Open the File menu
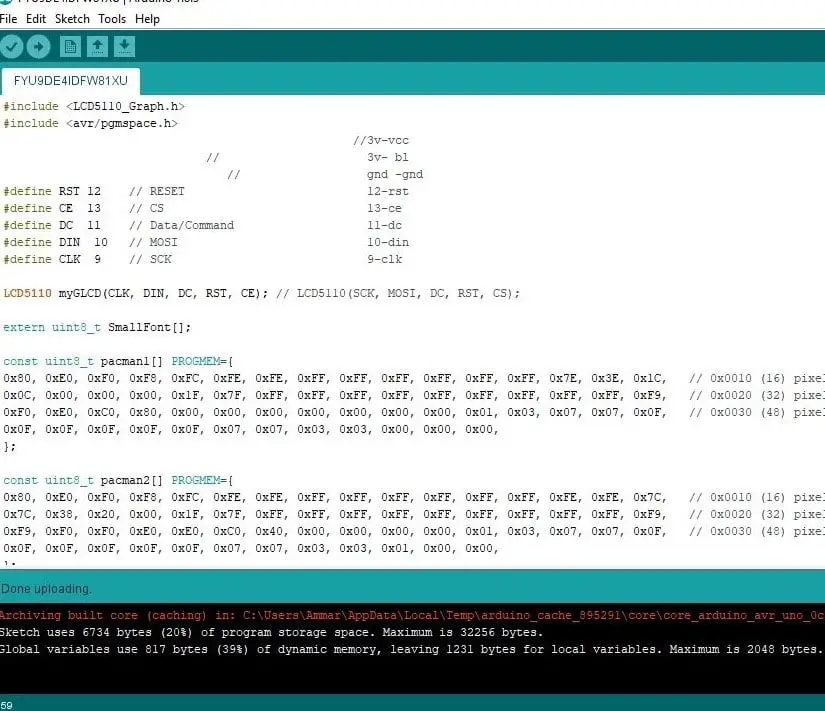 [8, 19]
